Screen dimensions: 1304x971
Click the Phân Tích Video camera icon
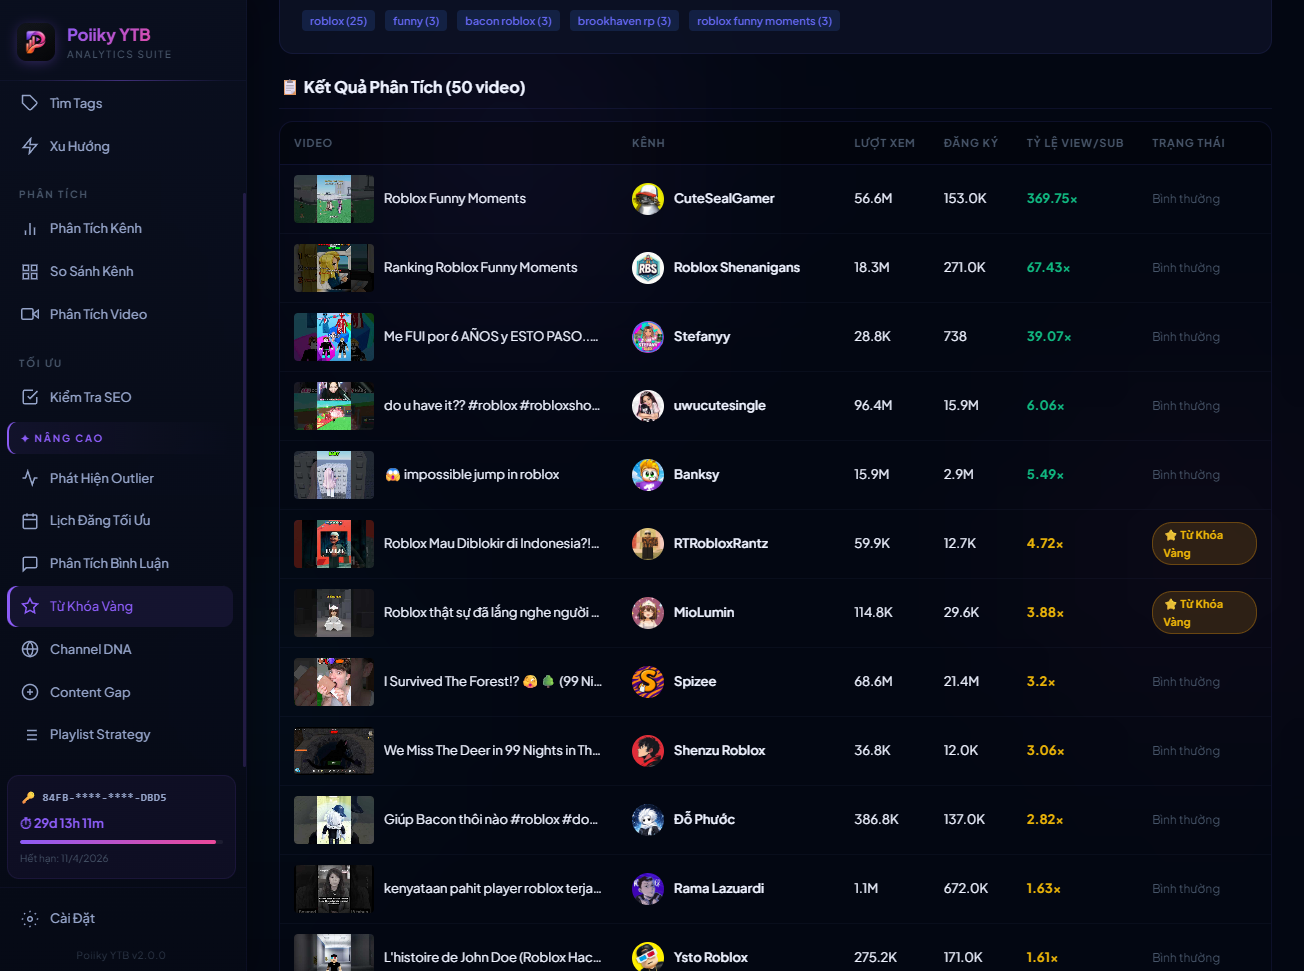(30, 314)
